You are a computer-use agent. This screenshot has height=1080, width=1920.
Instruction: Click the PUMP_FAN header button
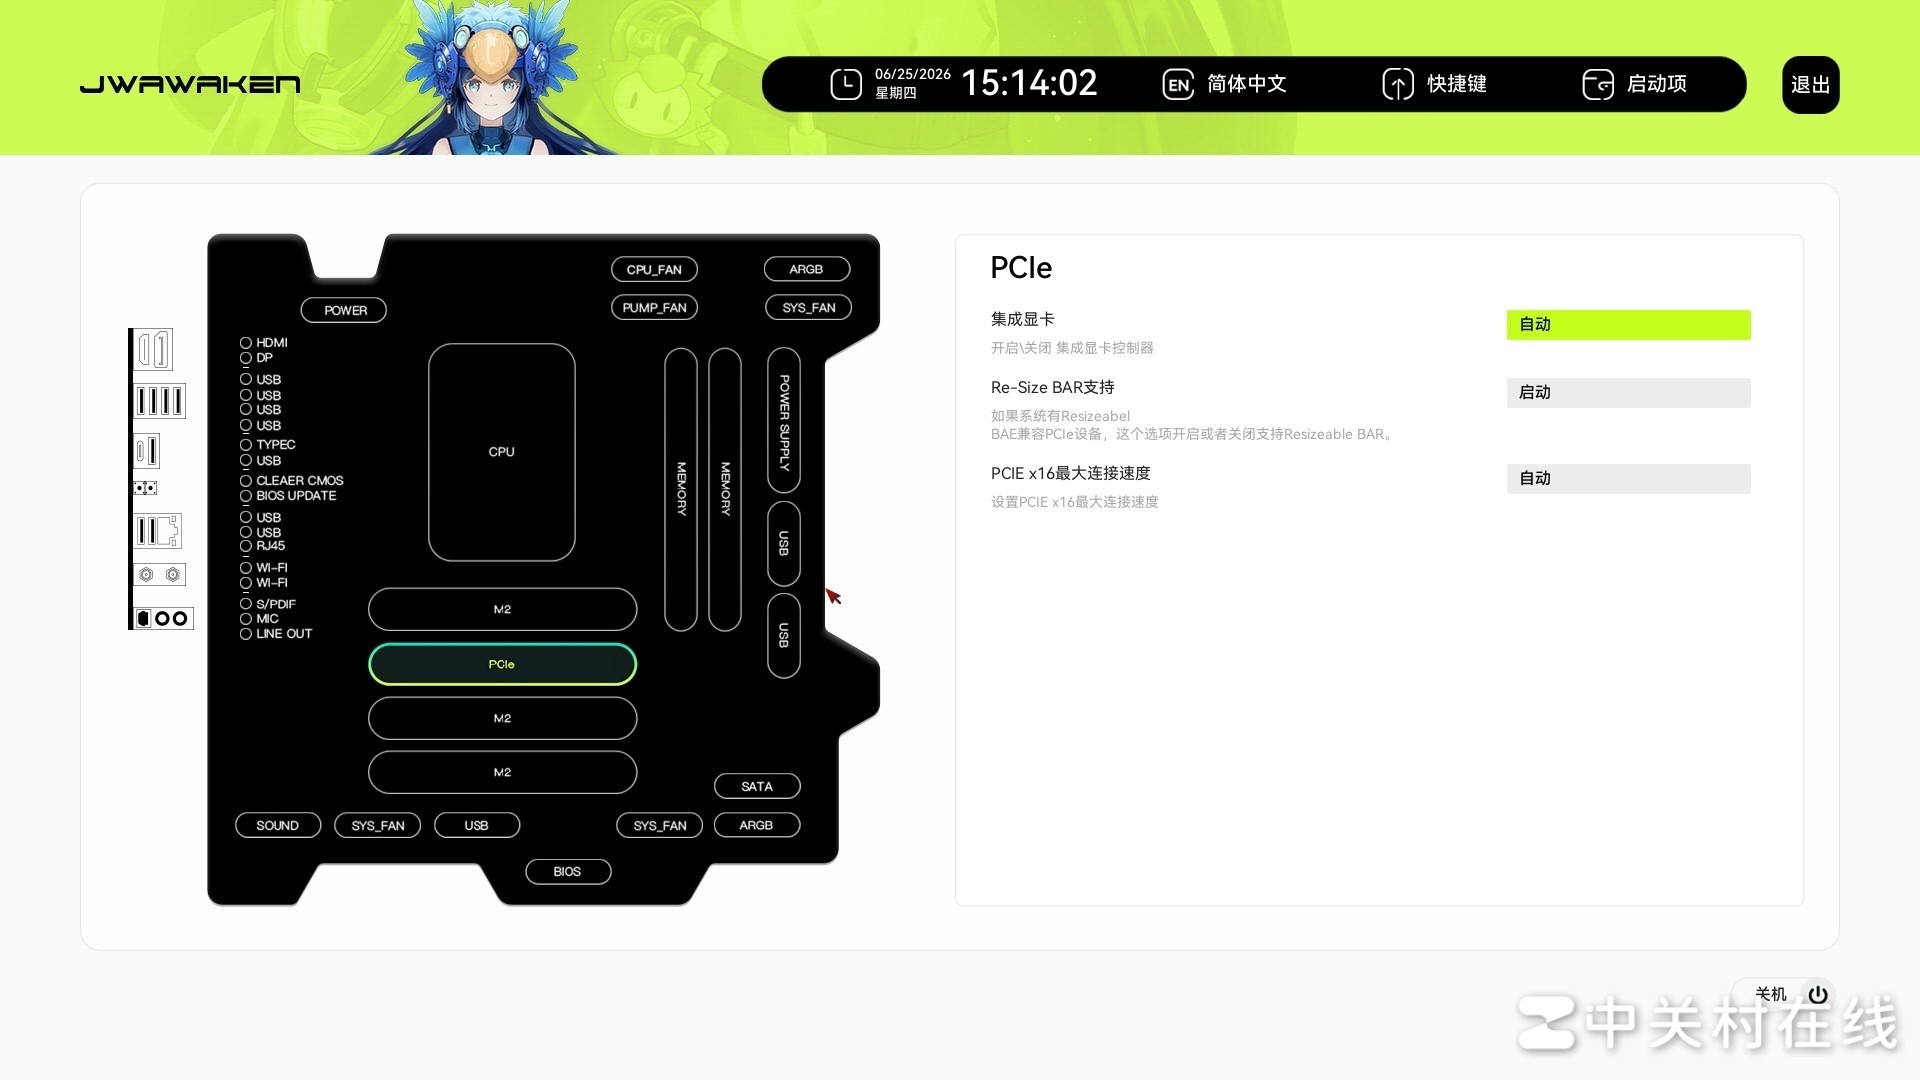coord(654,308)
